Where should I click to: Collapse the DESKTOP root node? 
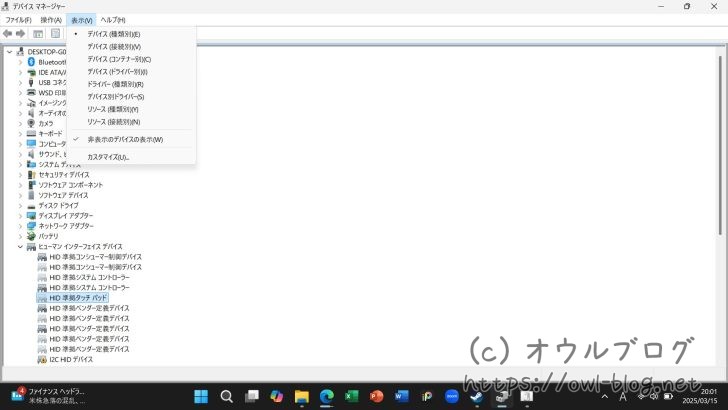pos(9,52)
